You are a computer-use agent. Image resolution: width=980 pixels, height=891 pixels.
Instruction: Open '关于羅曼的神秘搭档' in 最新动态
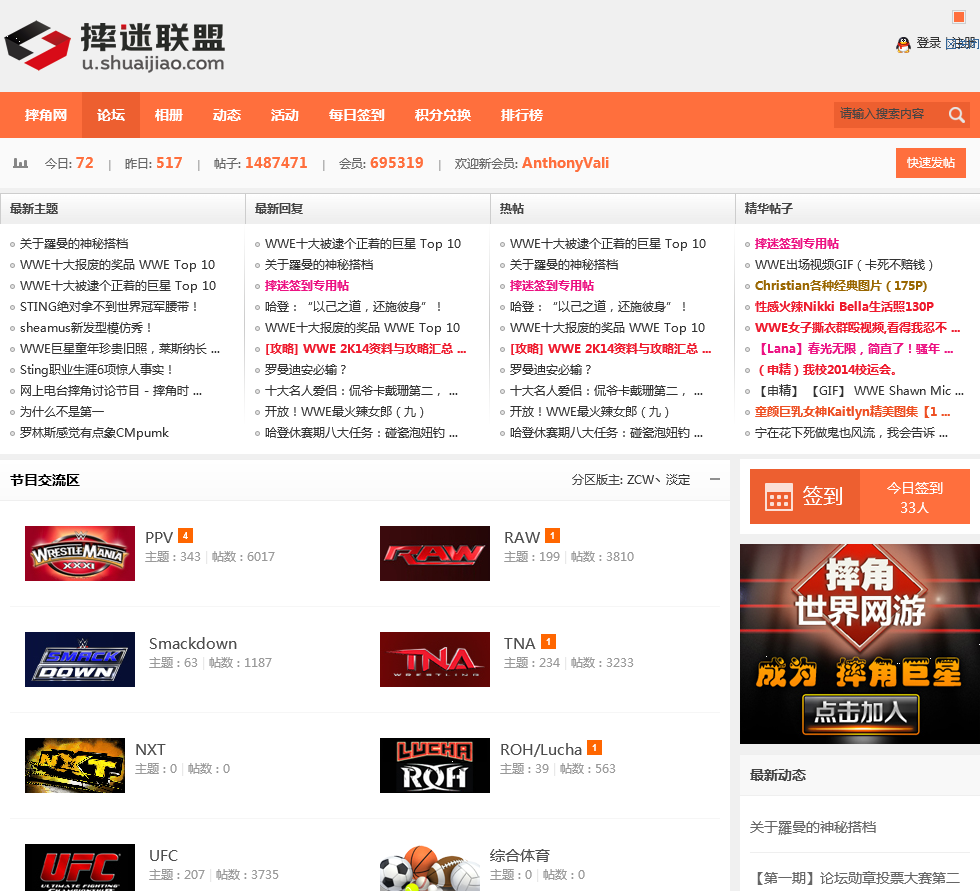click(812, 827)
